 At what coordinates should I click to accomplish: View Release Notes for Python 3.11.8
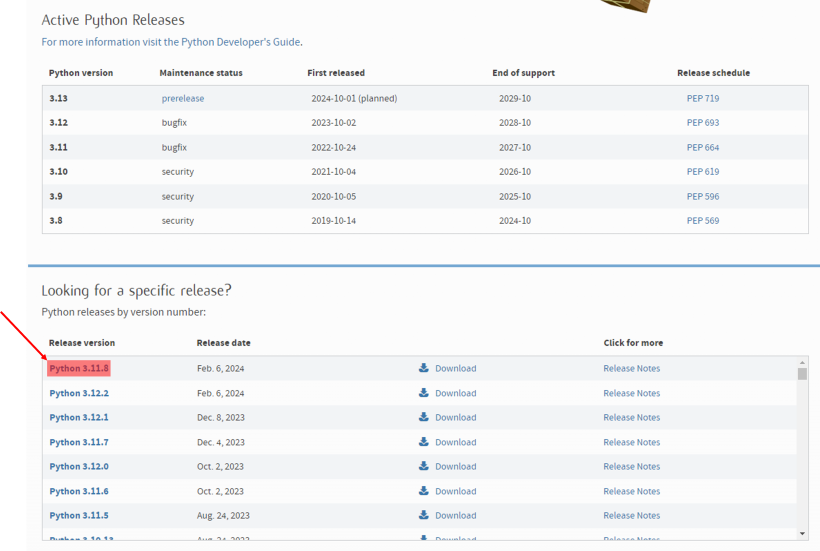(632, 369)
